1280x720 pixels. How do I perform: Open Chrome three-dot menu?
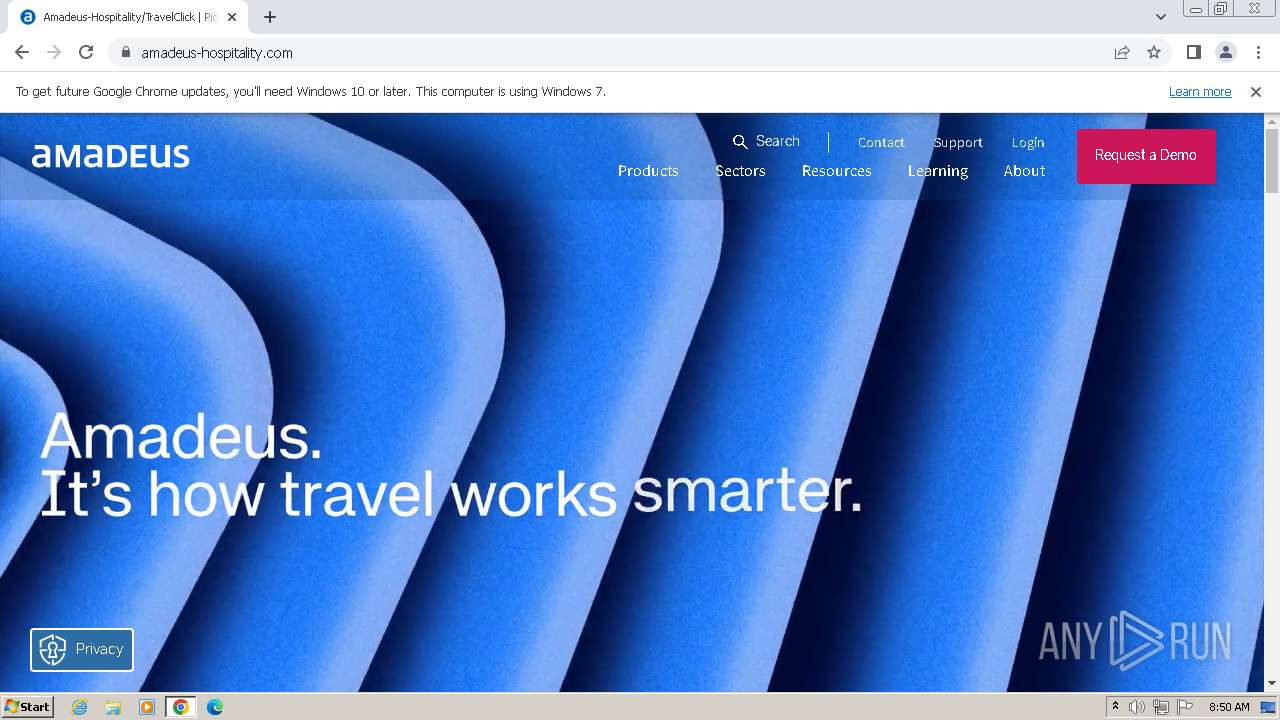1258,53
